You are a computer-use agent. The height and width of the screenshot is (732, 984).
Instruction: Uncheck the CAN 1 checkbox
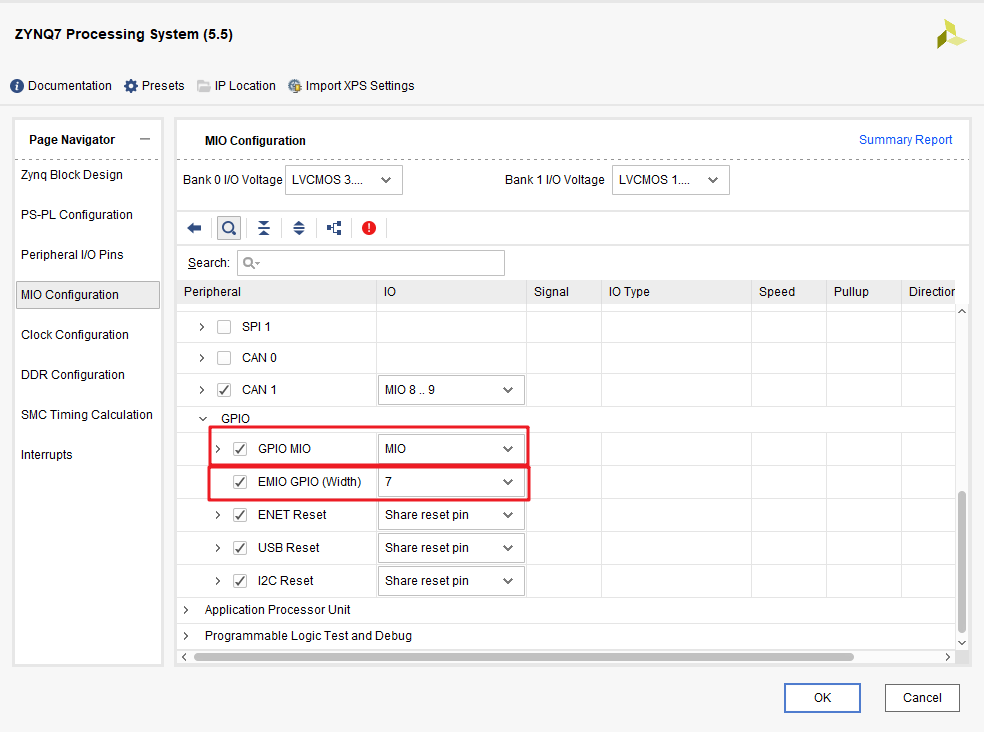pyautogui.click(x=224, y=390)
